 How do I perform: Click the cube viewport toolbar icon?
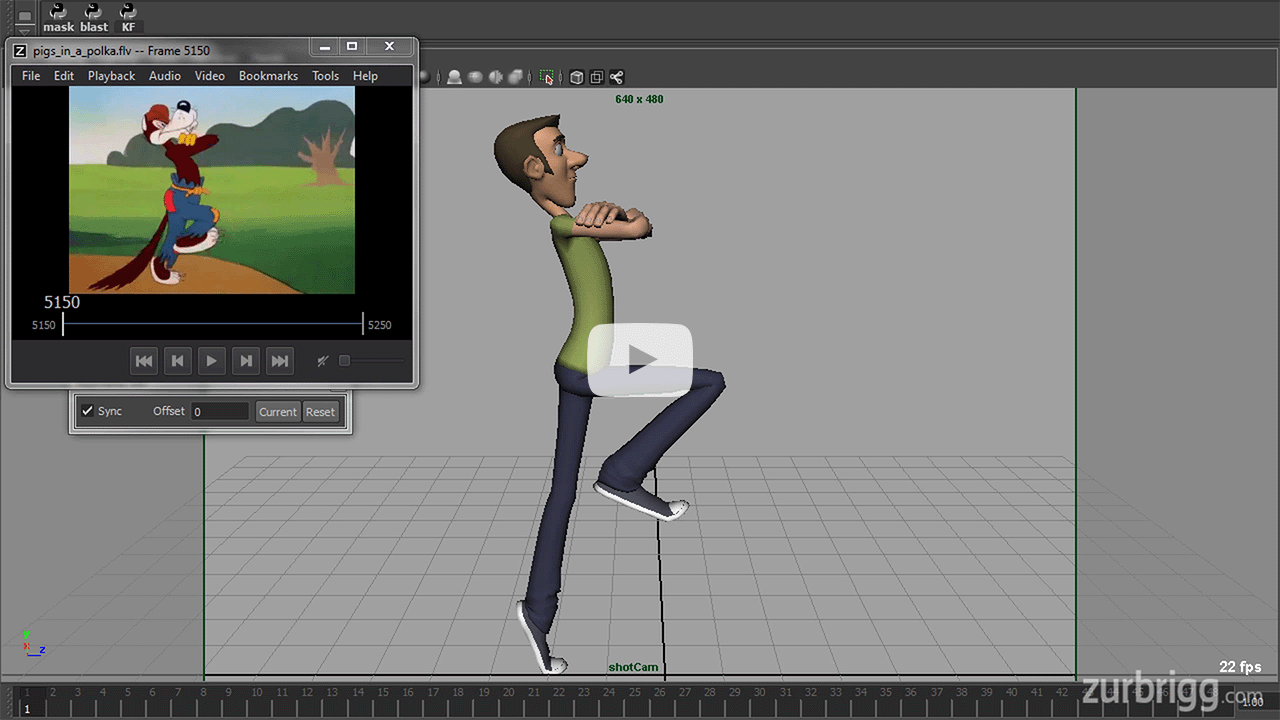(x=576, y=77)
